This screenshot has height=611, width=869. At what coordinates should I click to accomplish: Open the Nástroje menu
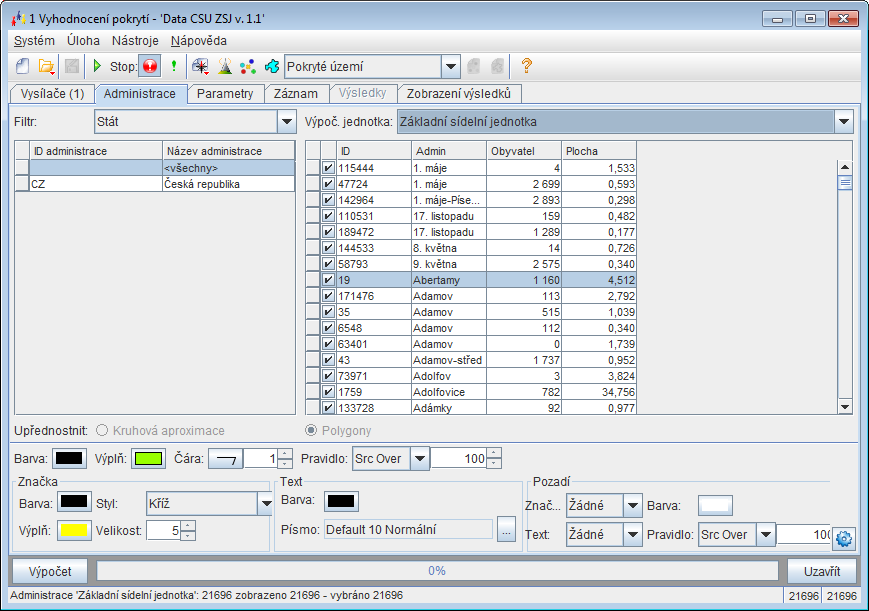(135, 41)
